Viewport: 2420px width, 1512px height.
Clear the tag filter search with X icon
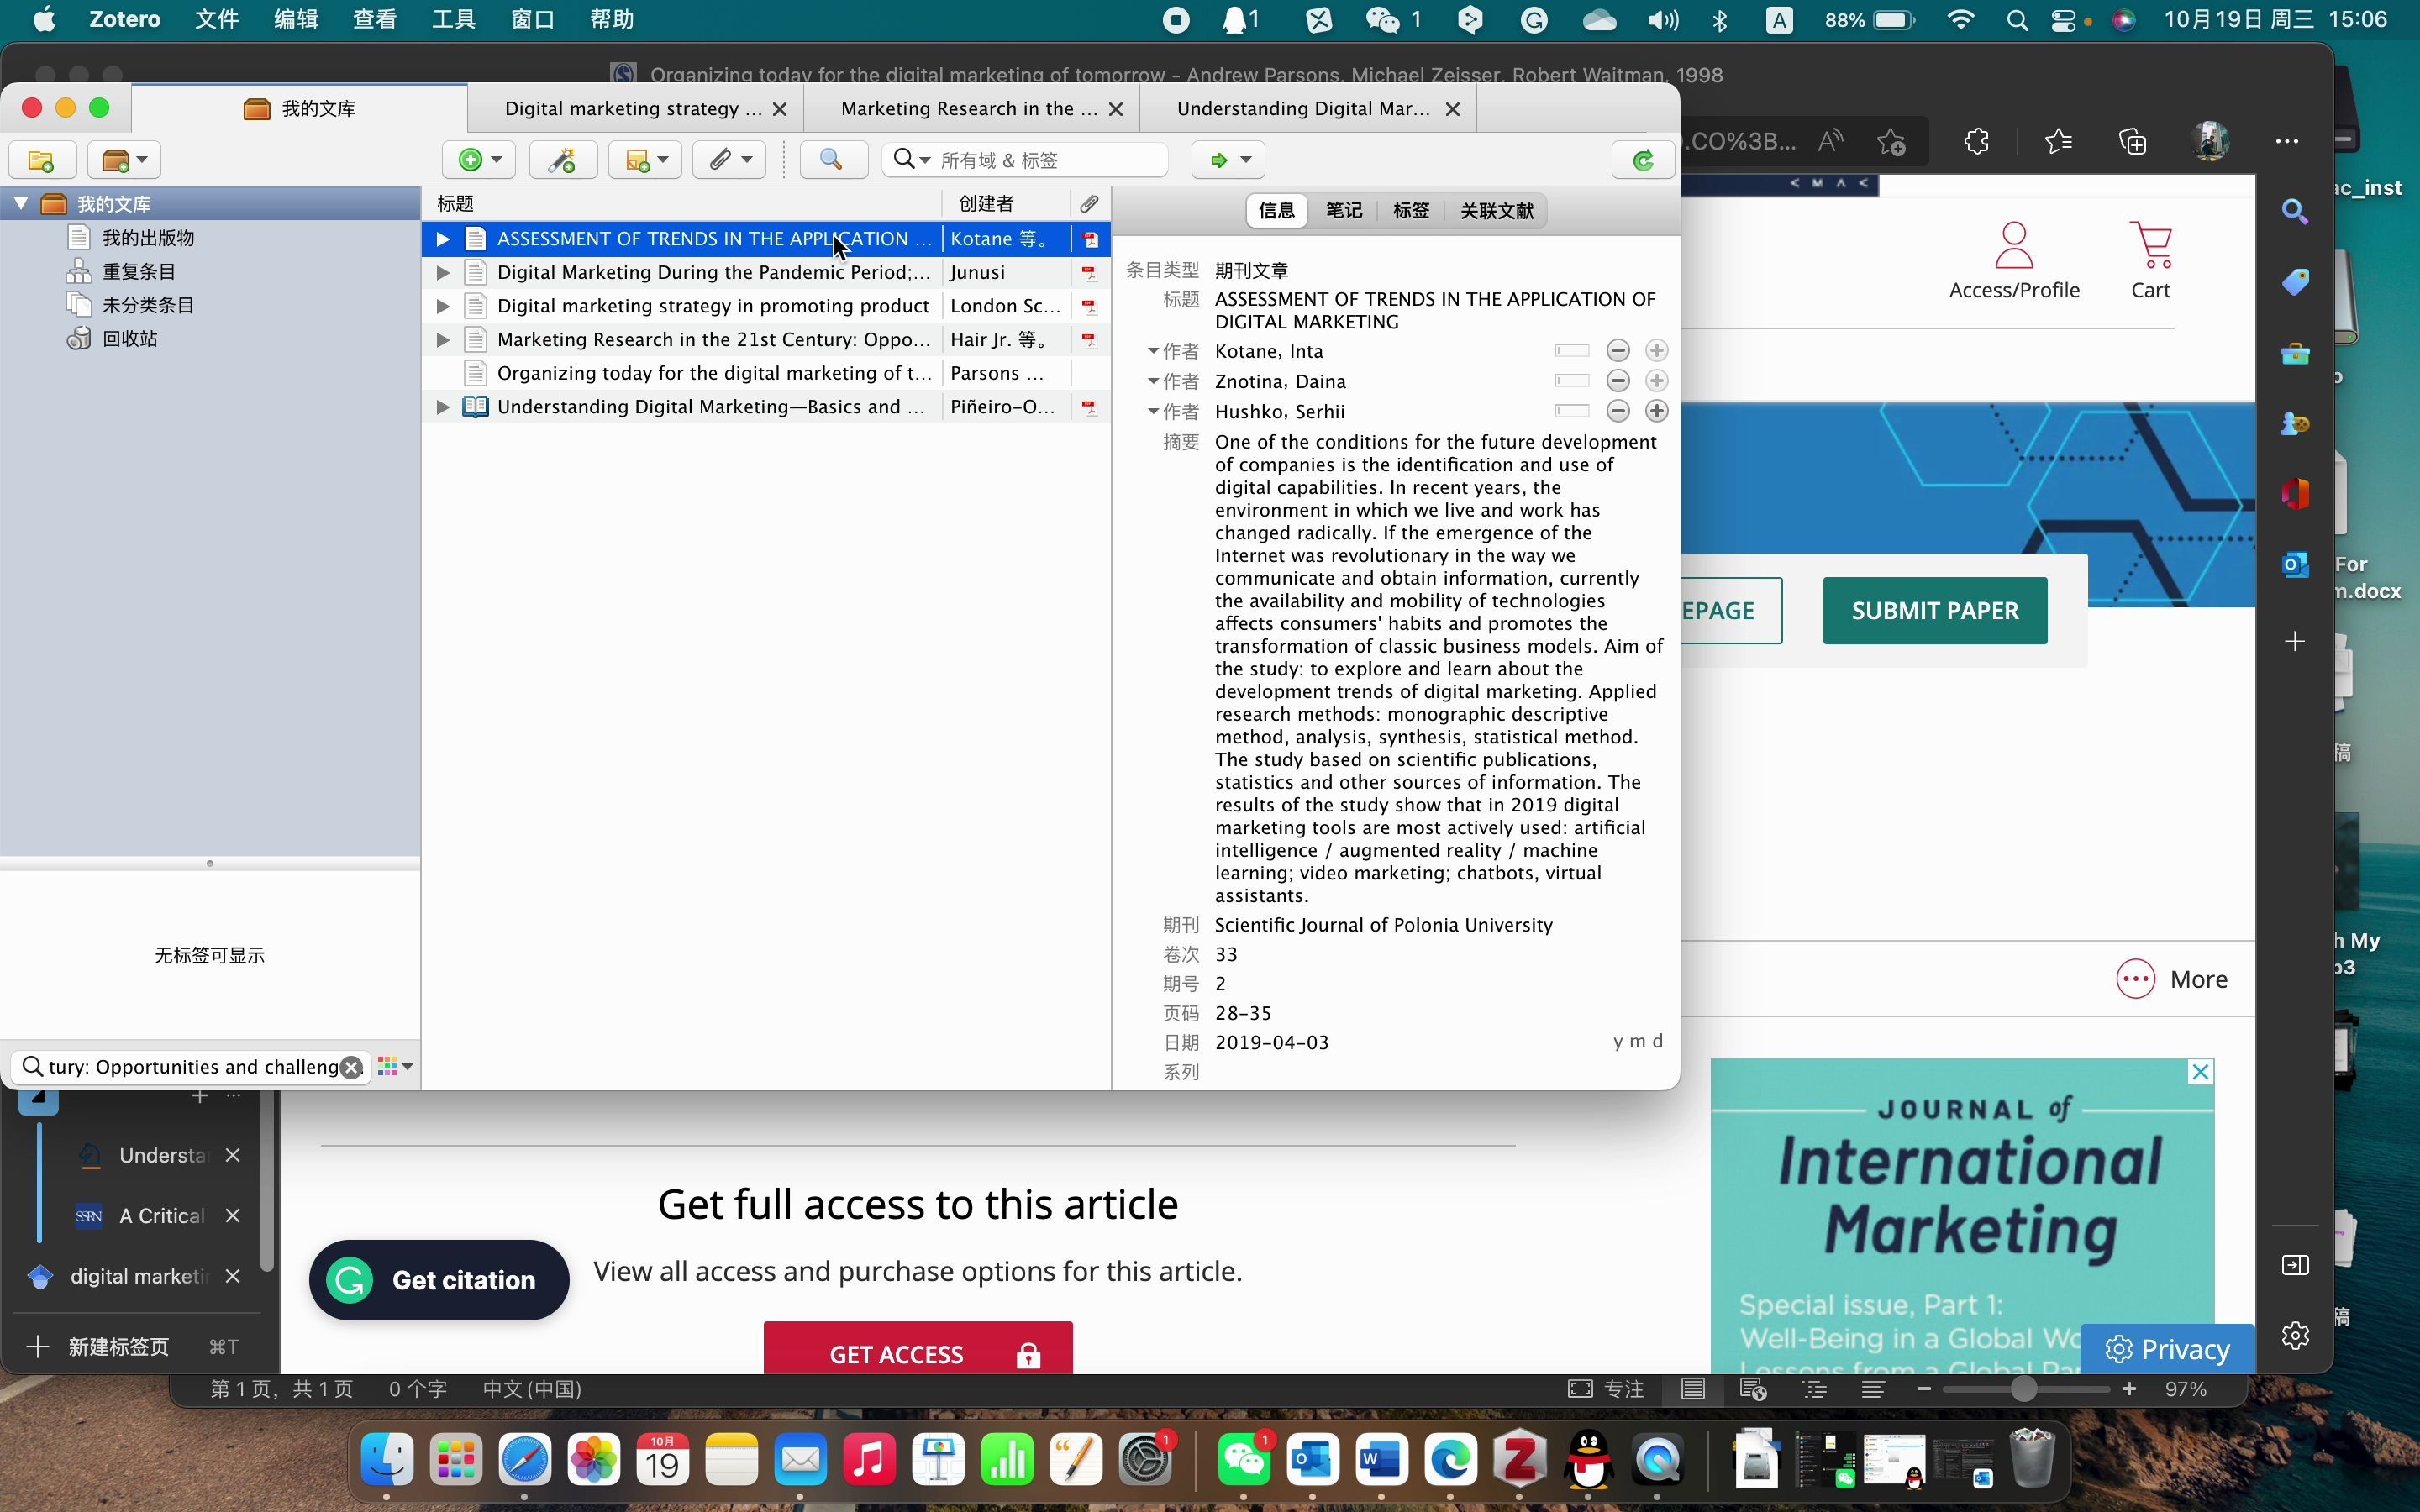(x=352, y=1068)
